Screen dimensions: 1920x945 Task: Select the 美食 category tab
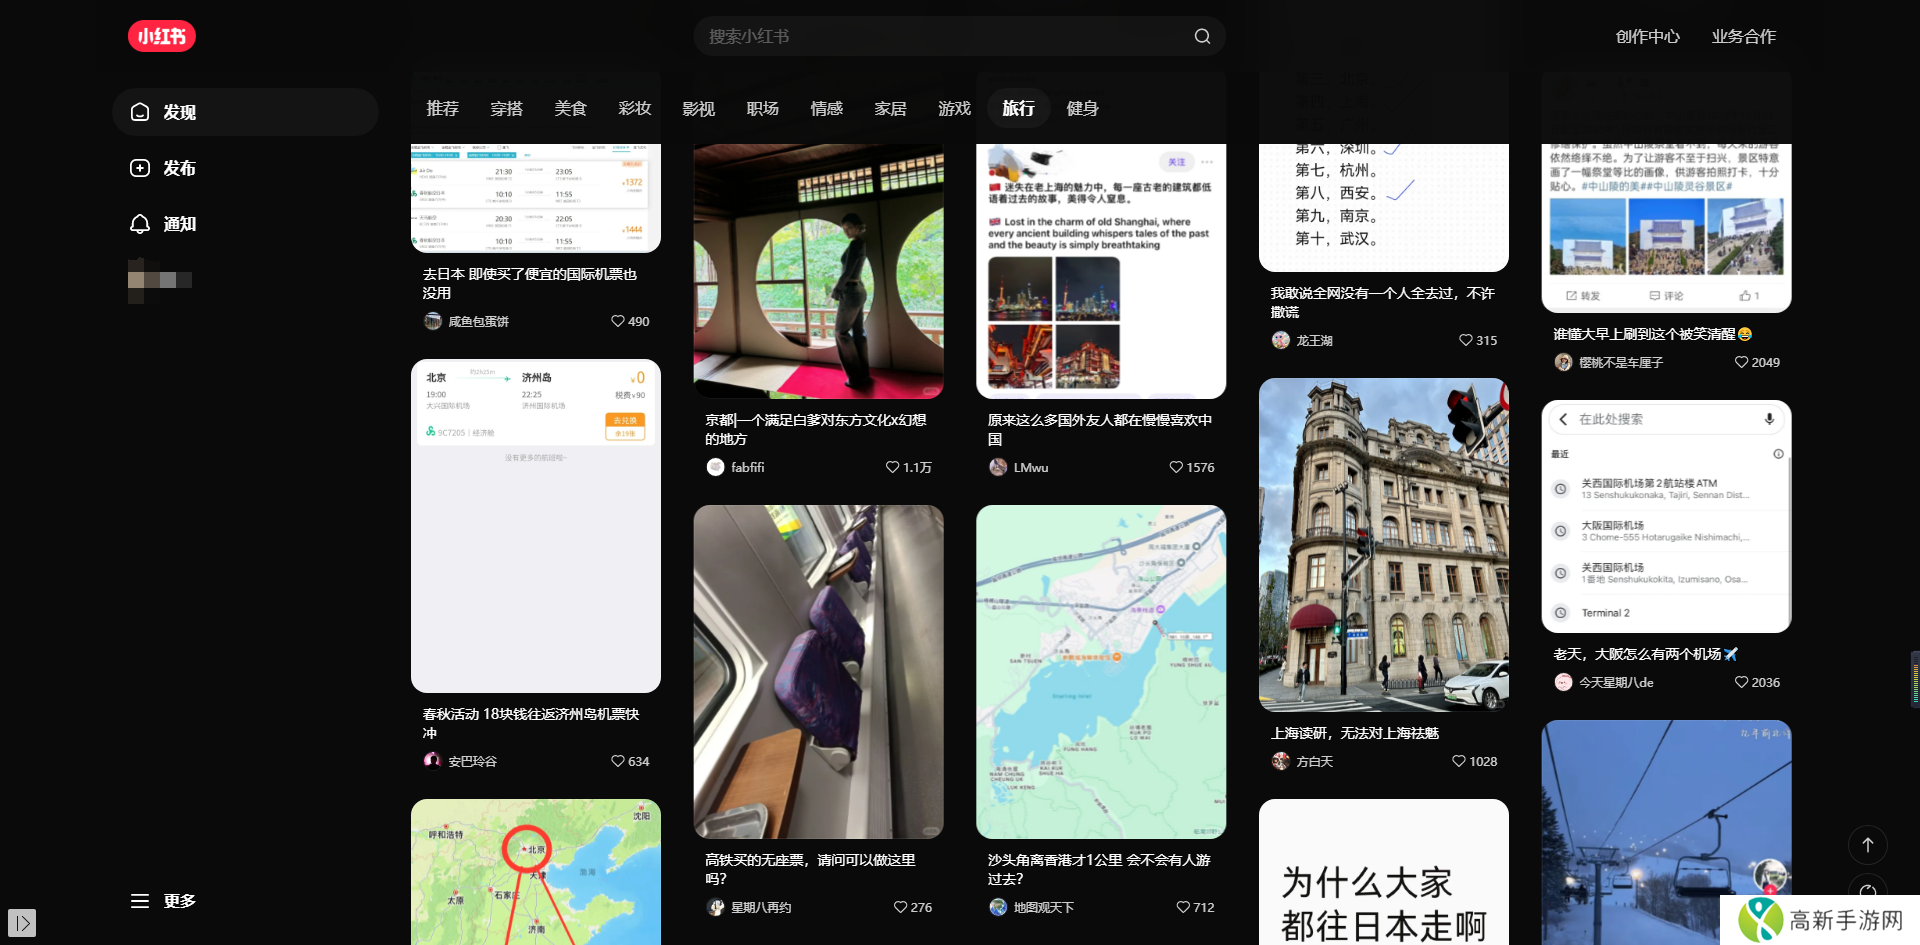click(570, 108)
